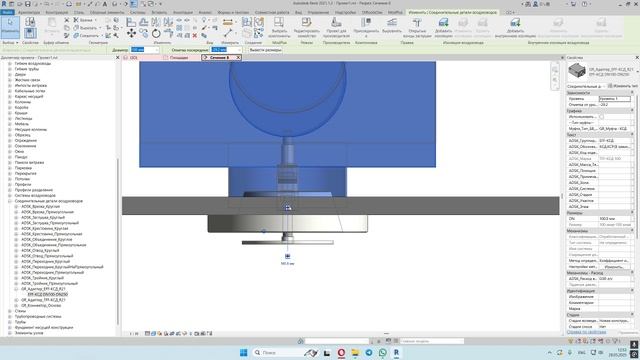Click Открытые концы заглушек icon

tap(417, 27)
